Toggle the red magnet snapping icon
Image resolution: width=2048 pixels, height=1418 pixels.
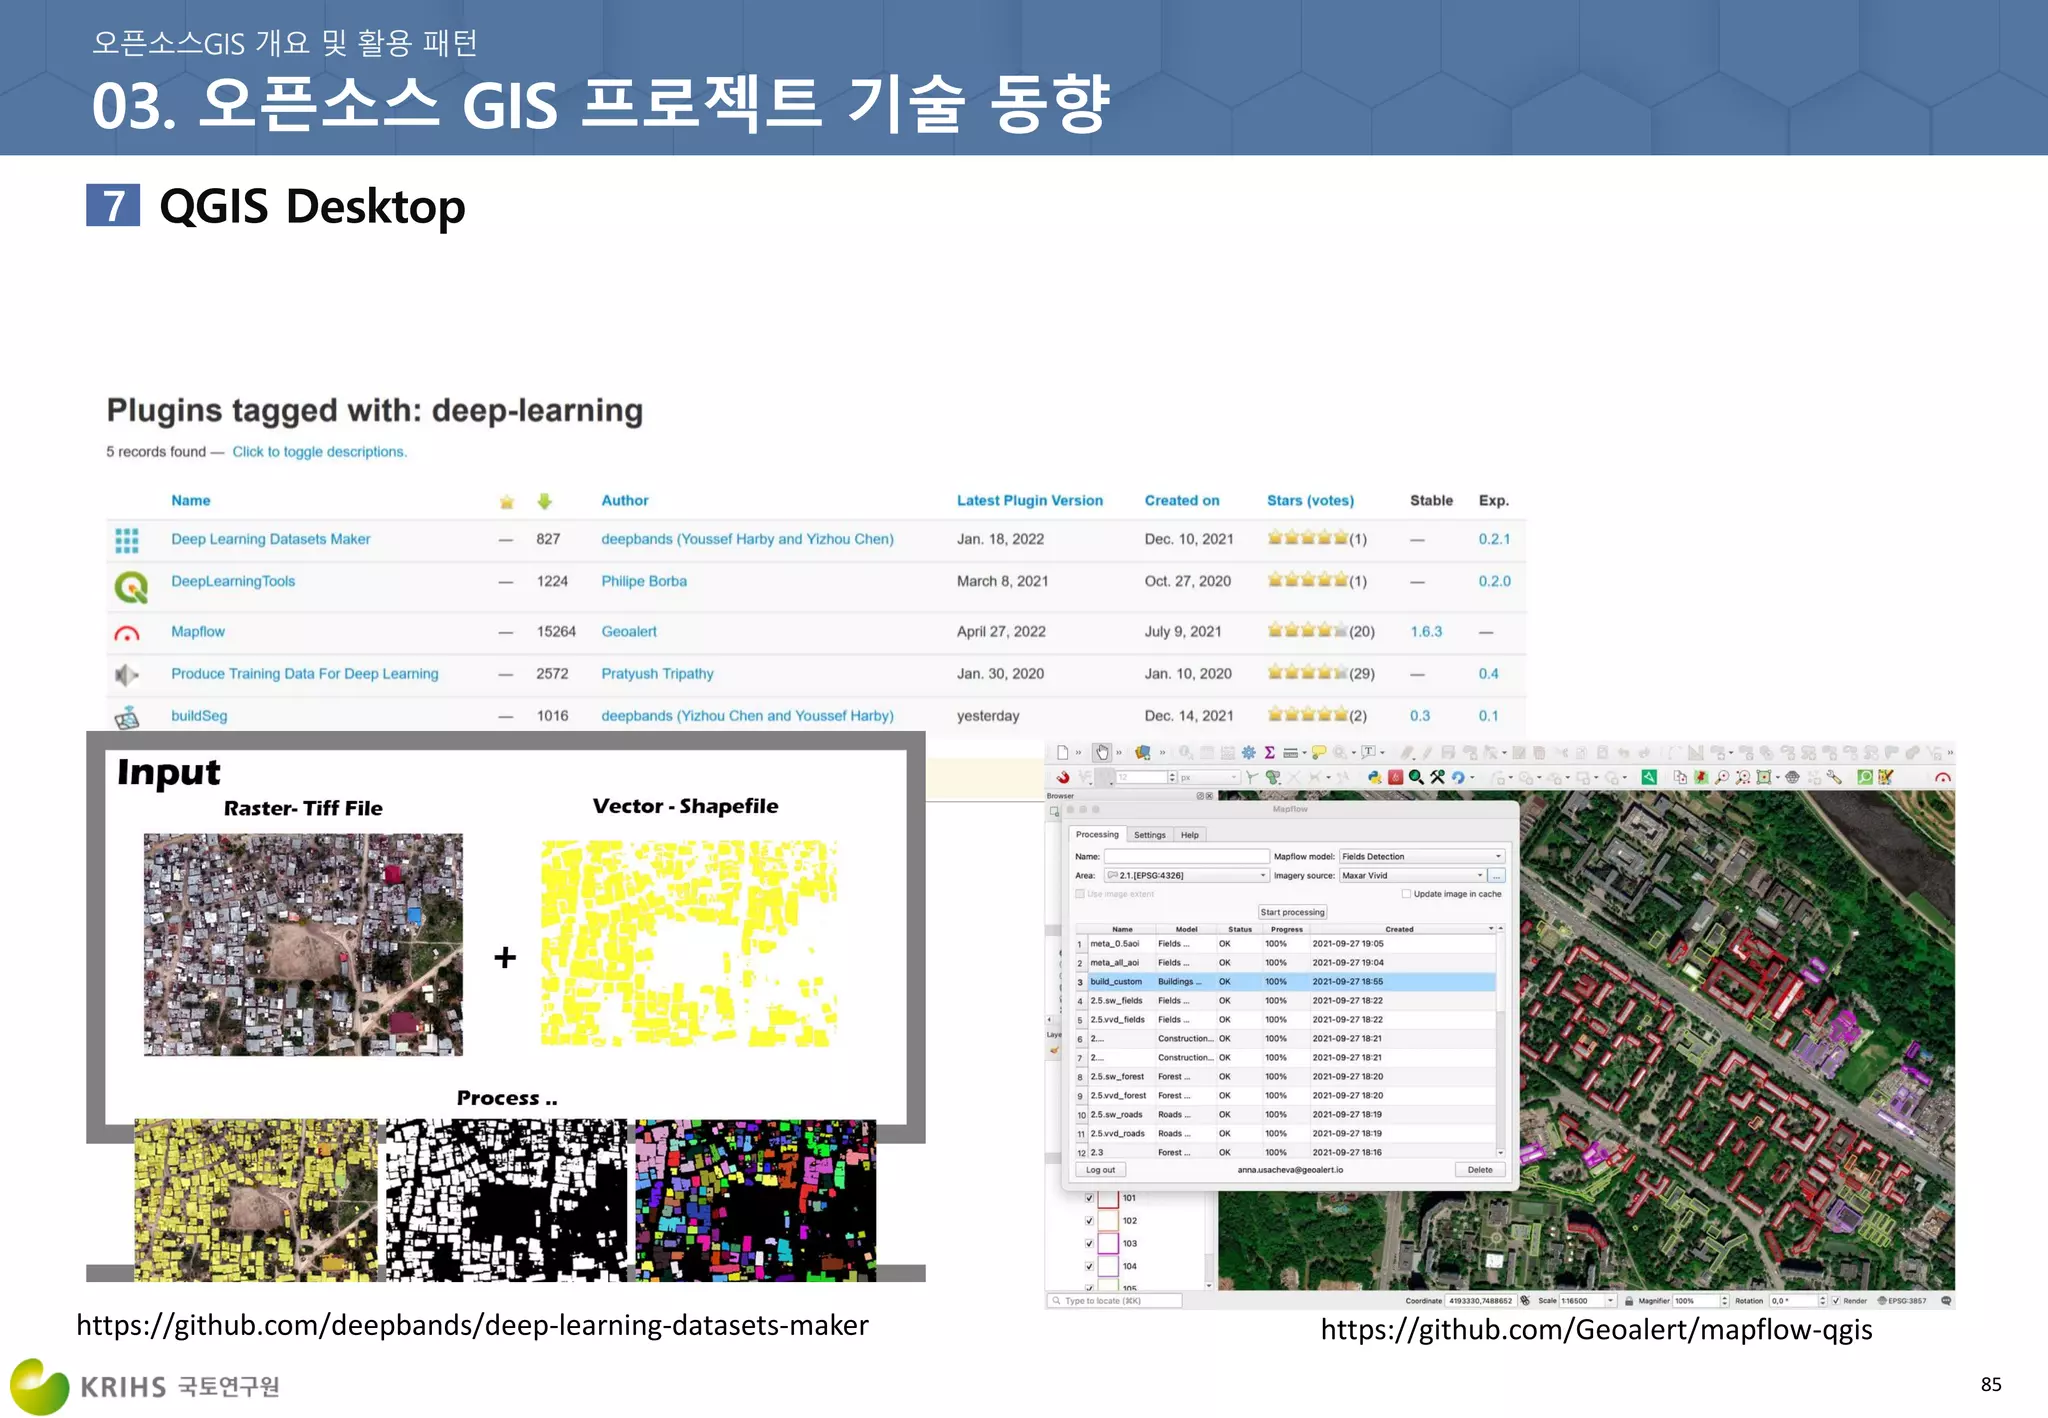pos(1063,777)
